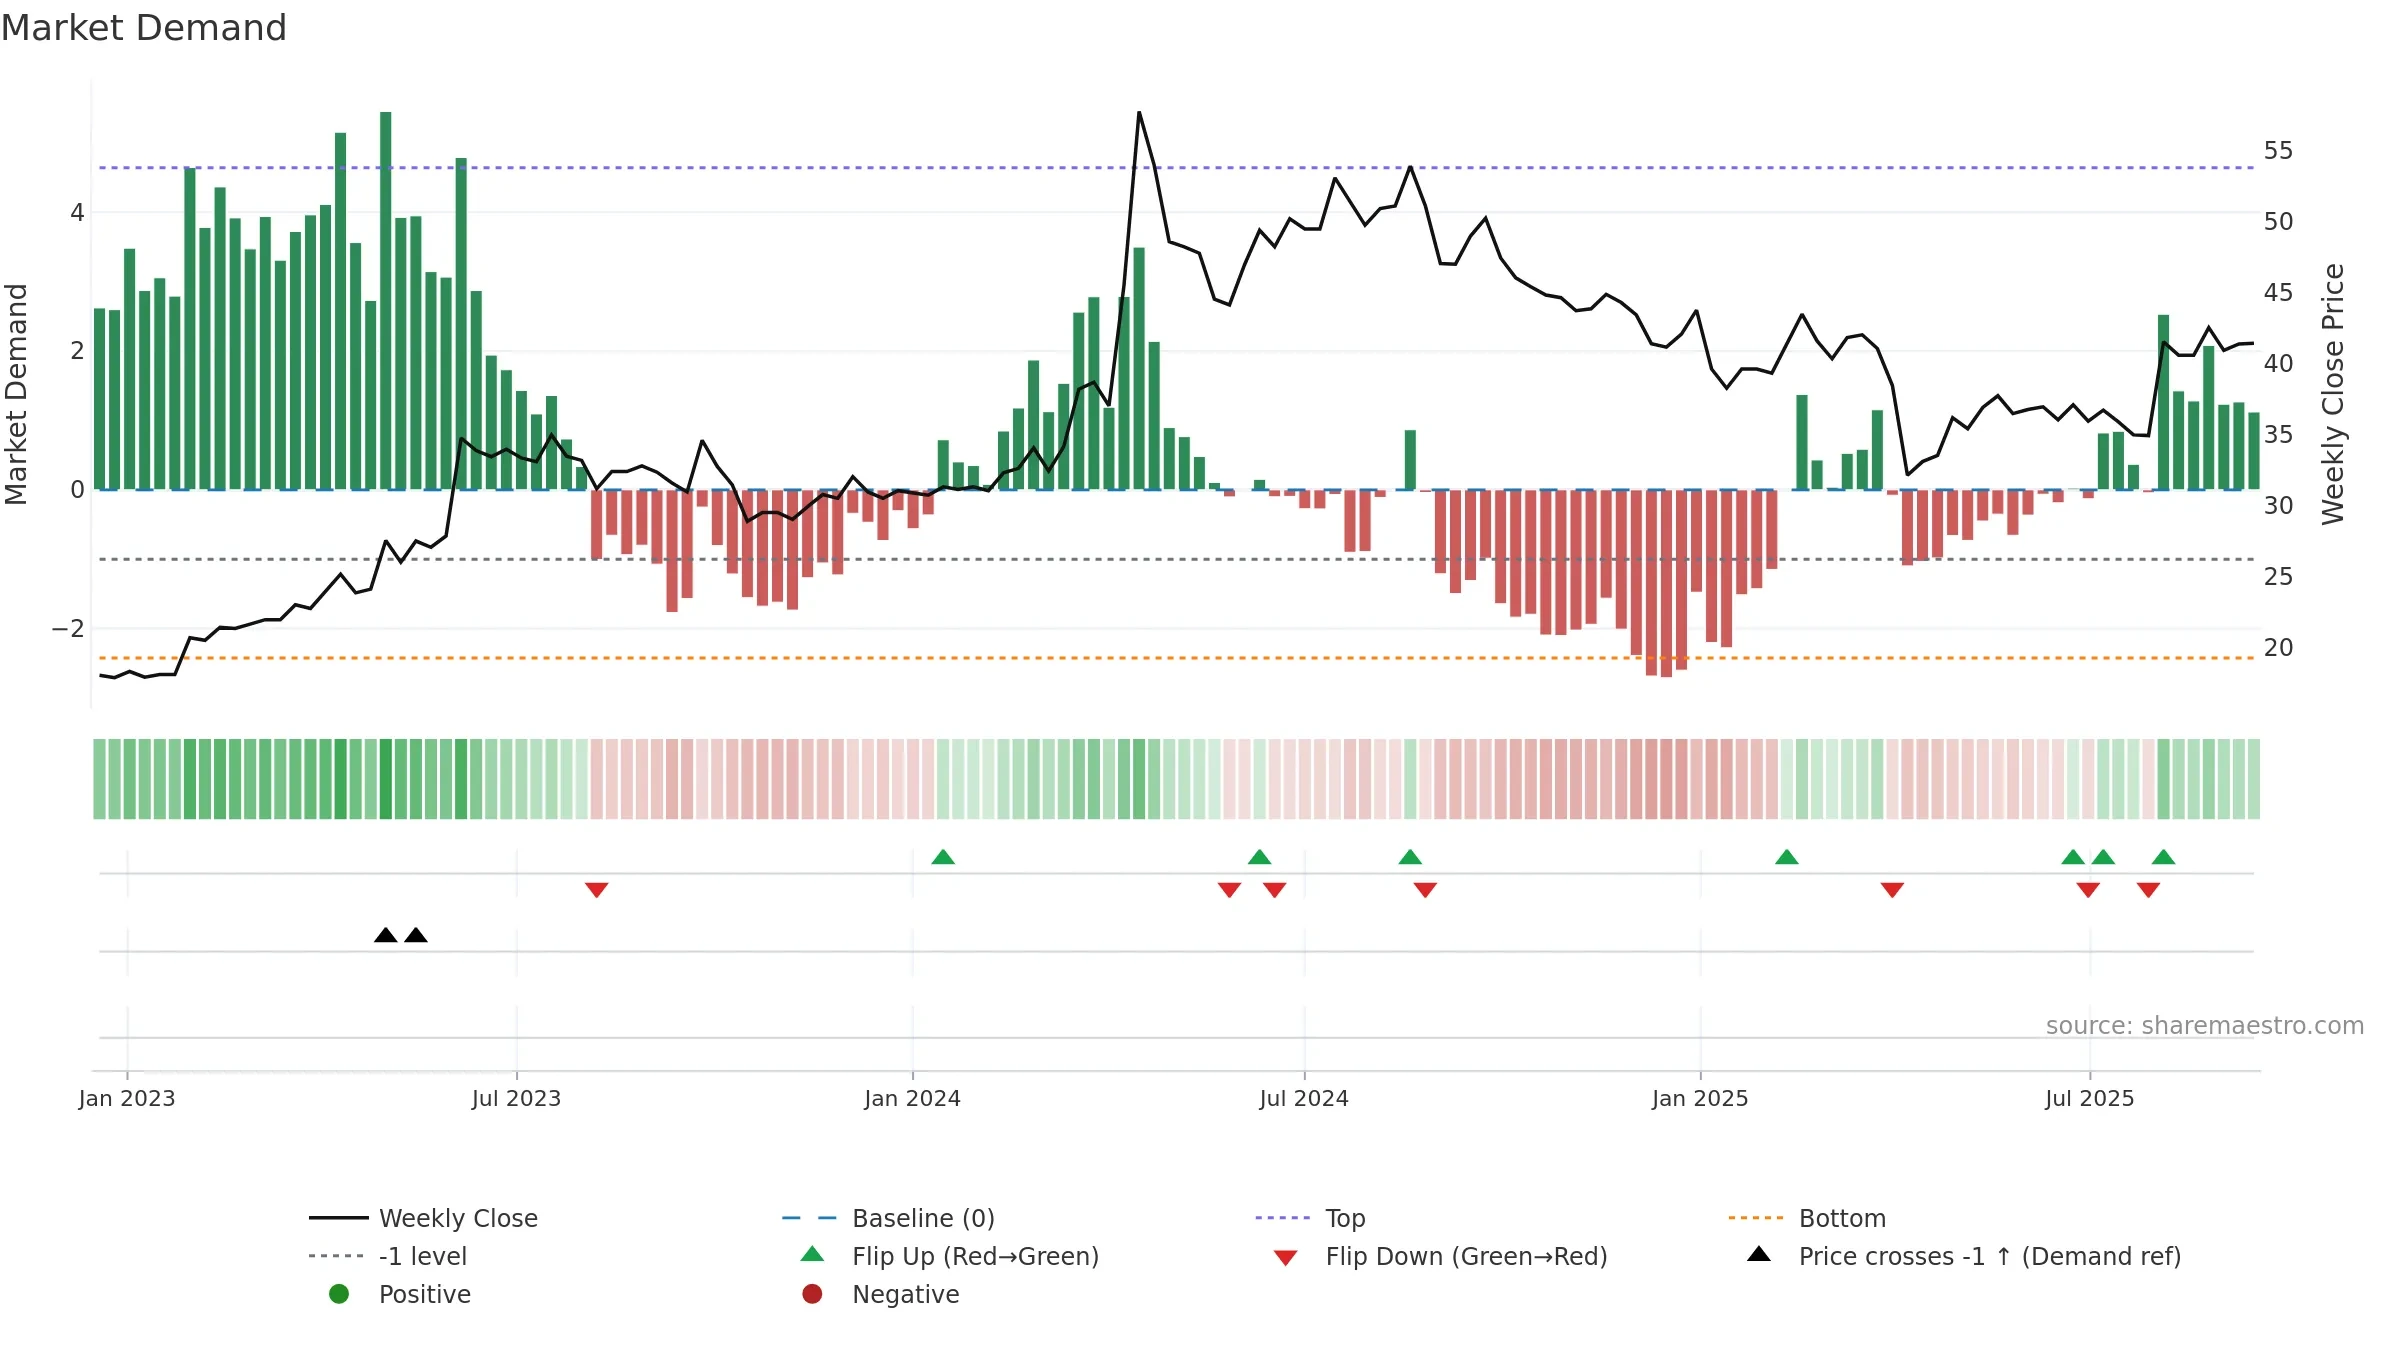Click the Jul 2024 axis label

1304,1099
